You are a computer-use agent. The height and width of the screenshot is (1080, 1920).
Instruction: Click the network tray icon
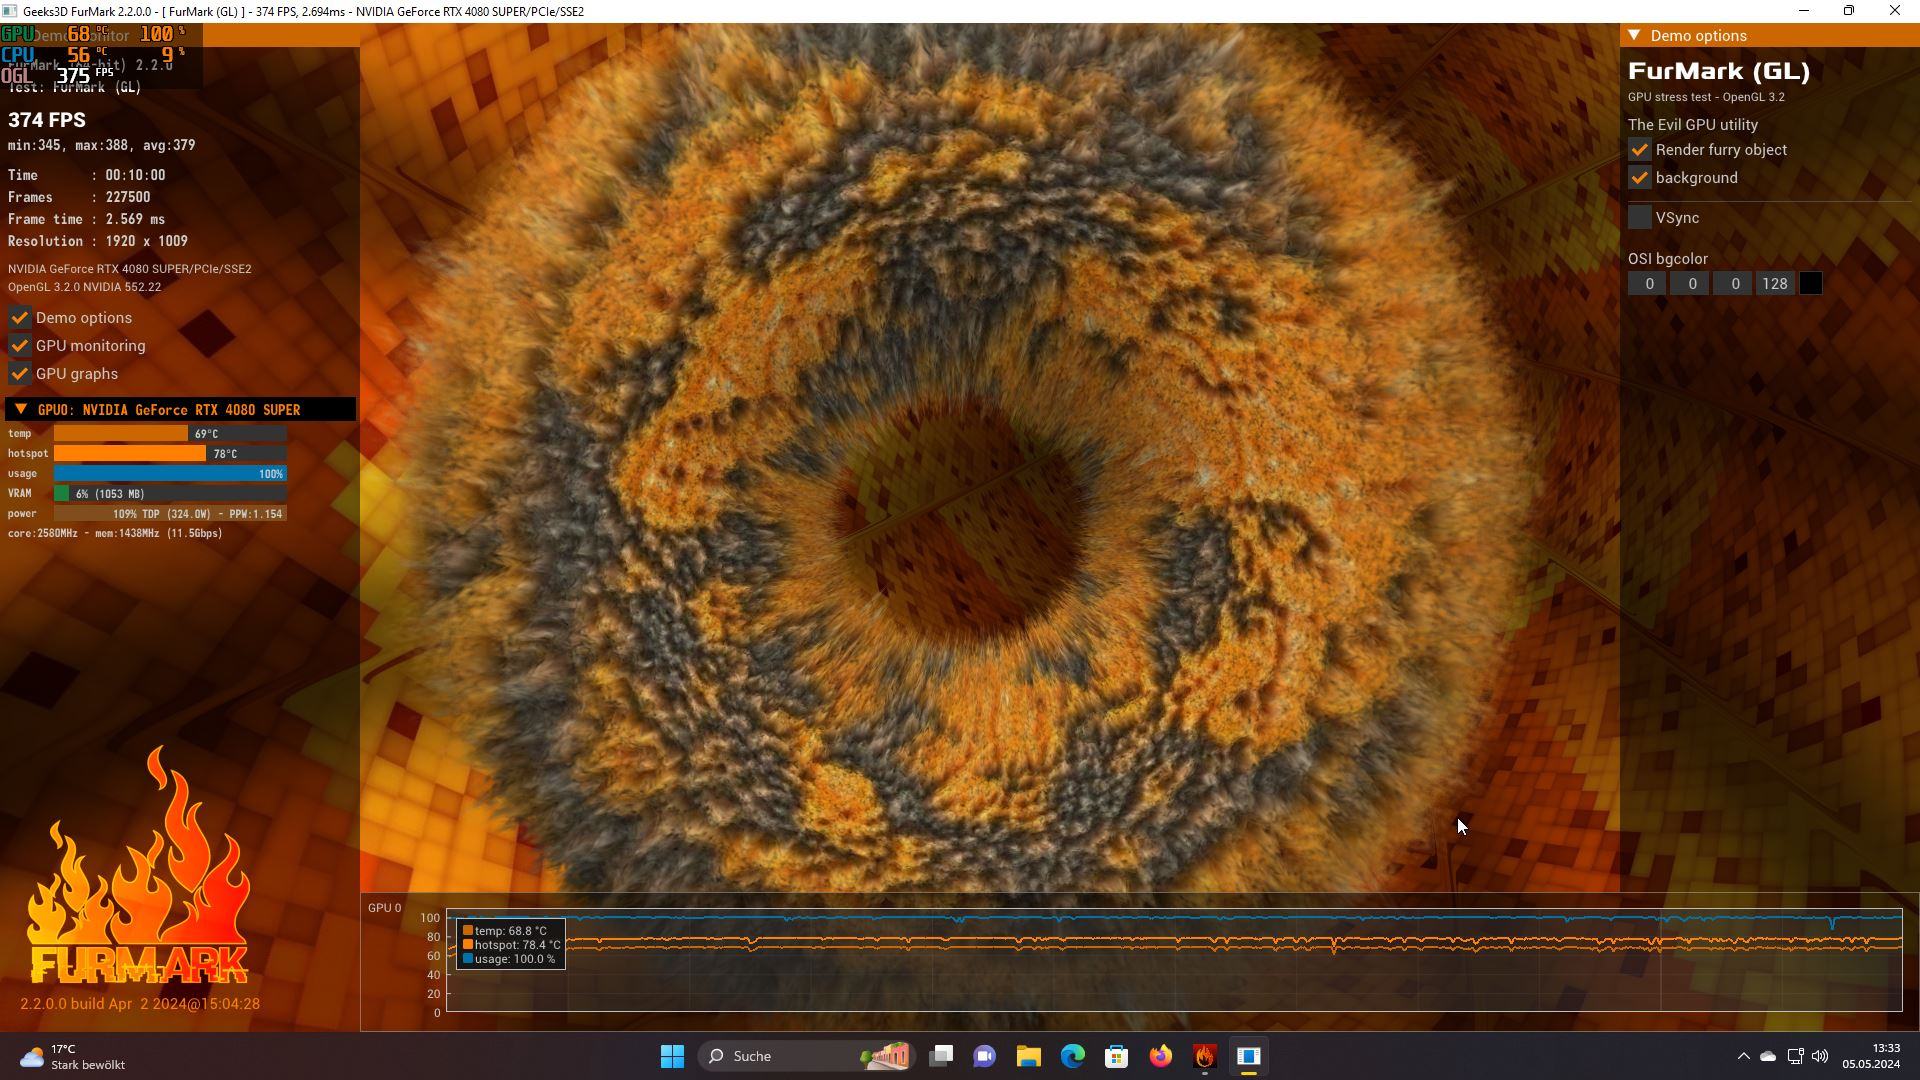1795,1056
